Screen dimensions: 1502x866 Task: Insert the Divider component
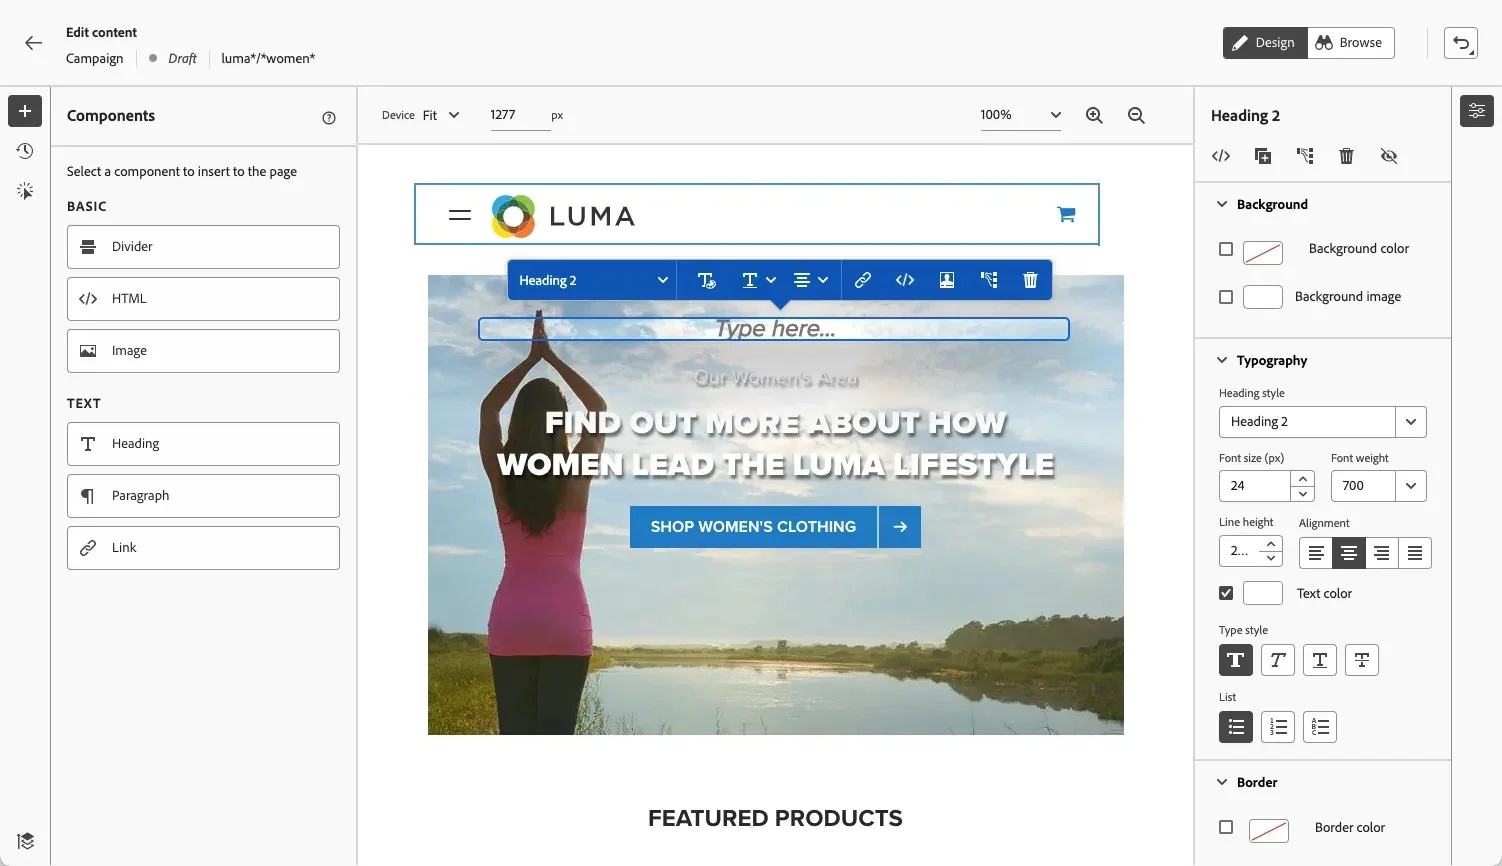tap(203, 247)
